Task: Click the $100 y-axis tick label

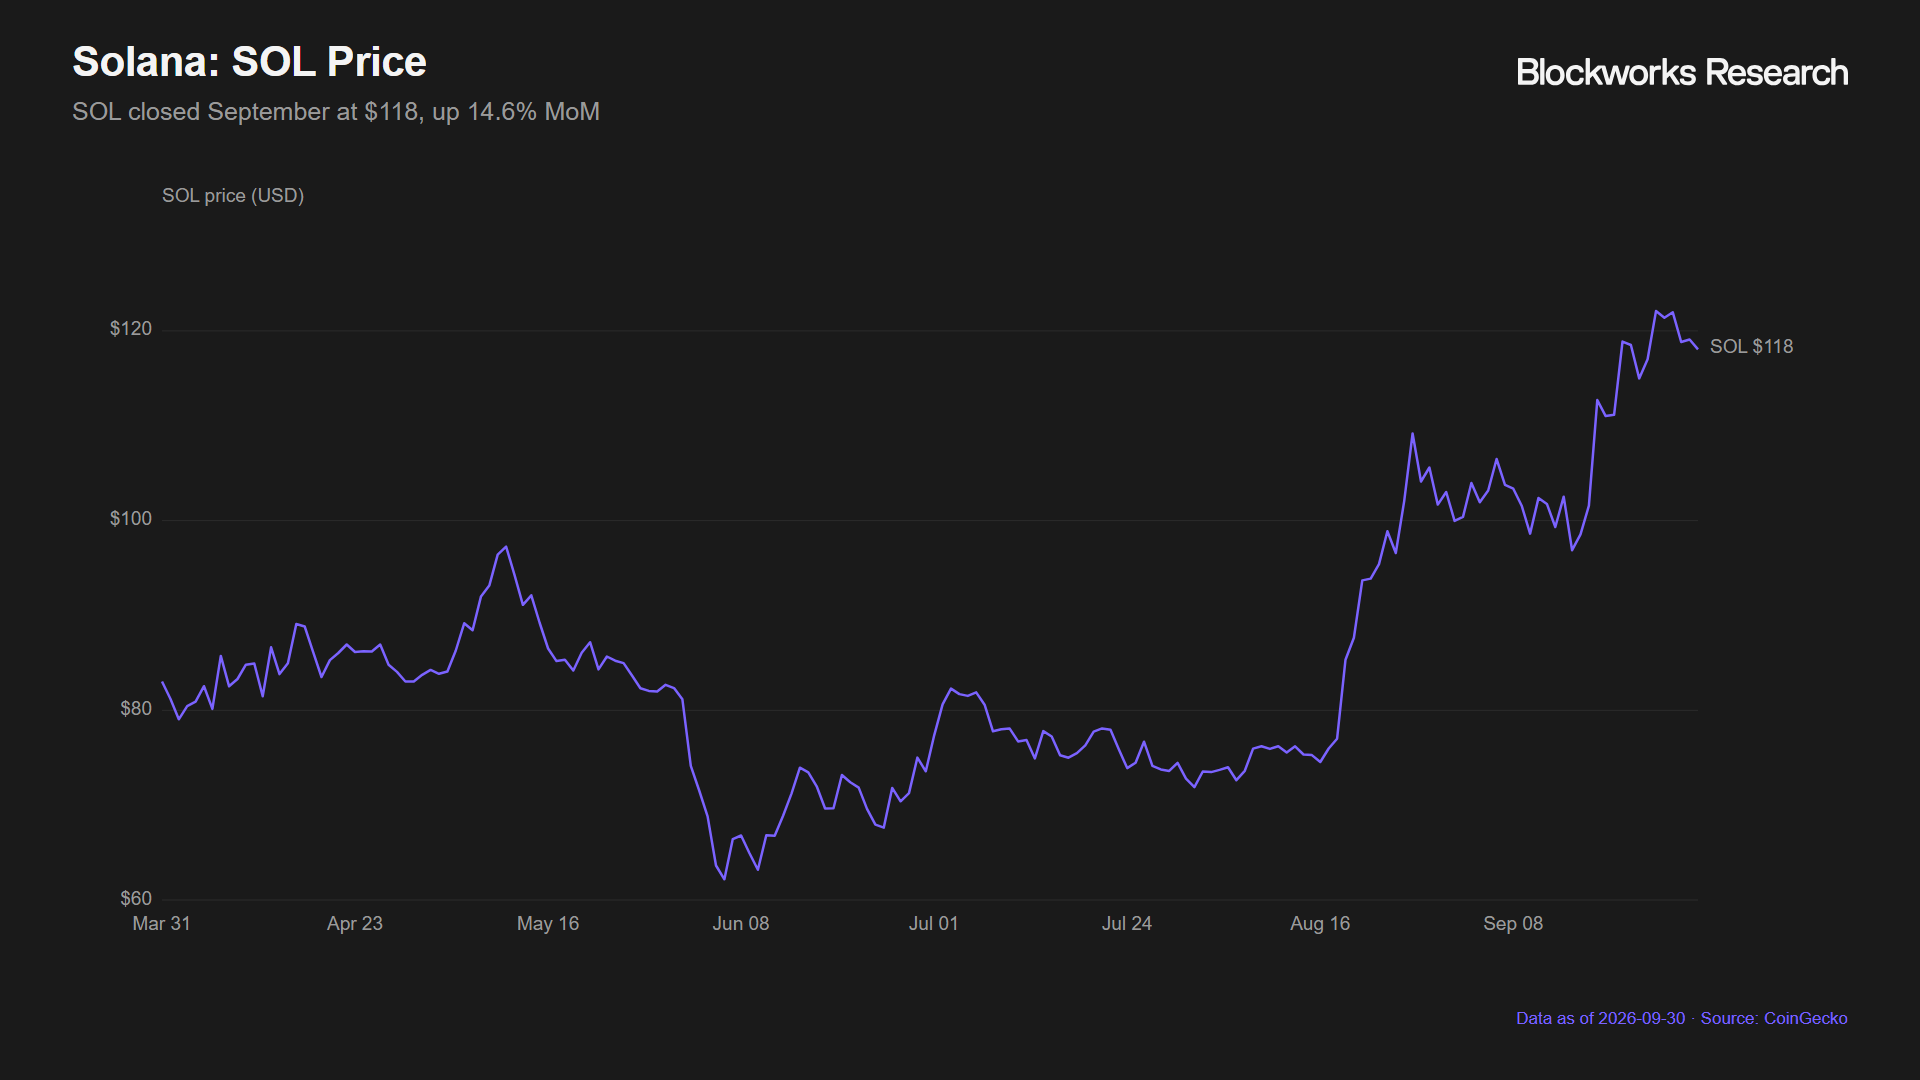Action: tap(131, 519)
